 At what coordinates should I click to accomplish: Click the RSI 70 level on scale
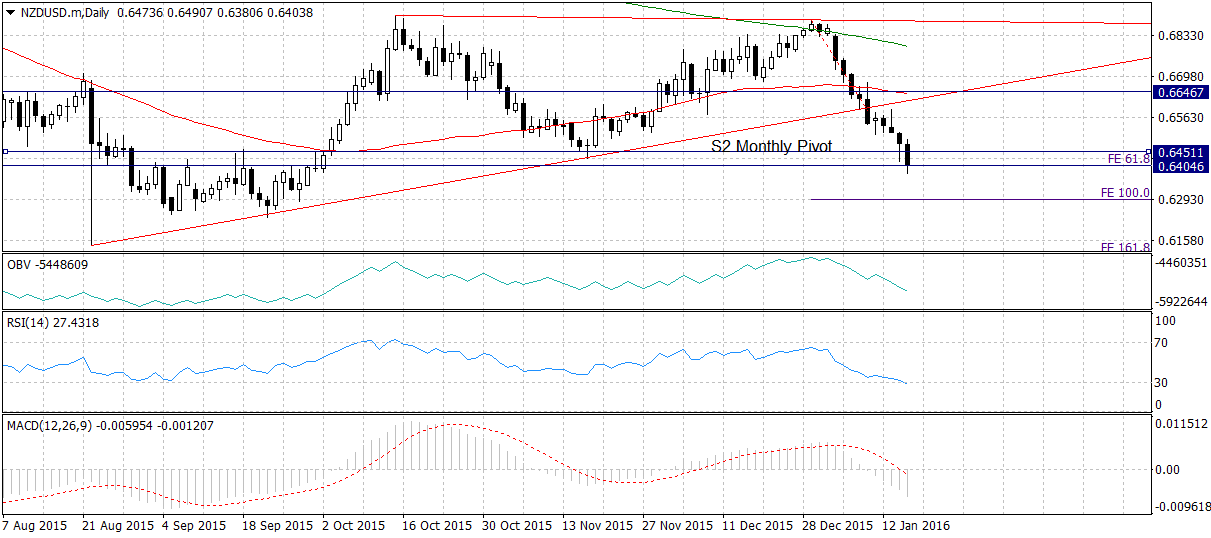point(1162,343)
